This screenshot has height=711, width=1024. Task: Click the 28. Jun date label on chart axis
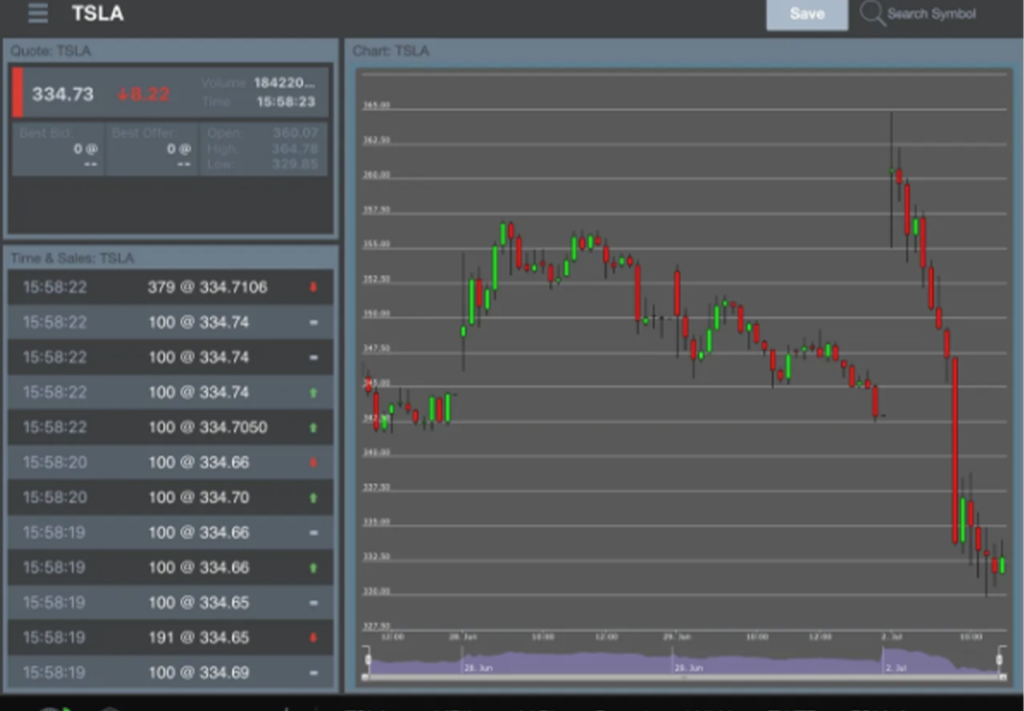click(463, 637)
